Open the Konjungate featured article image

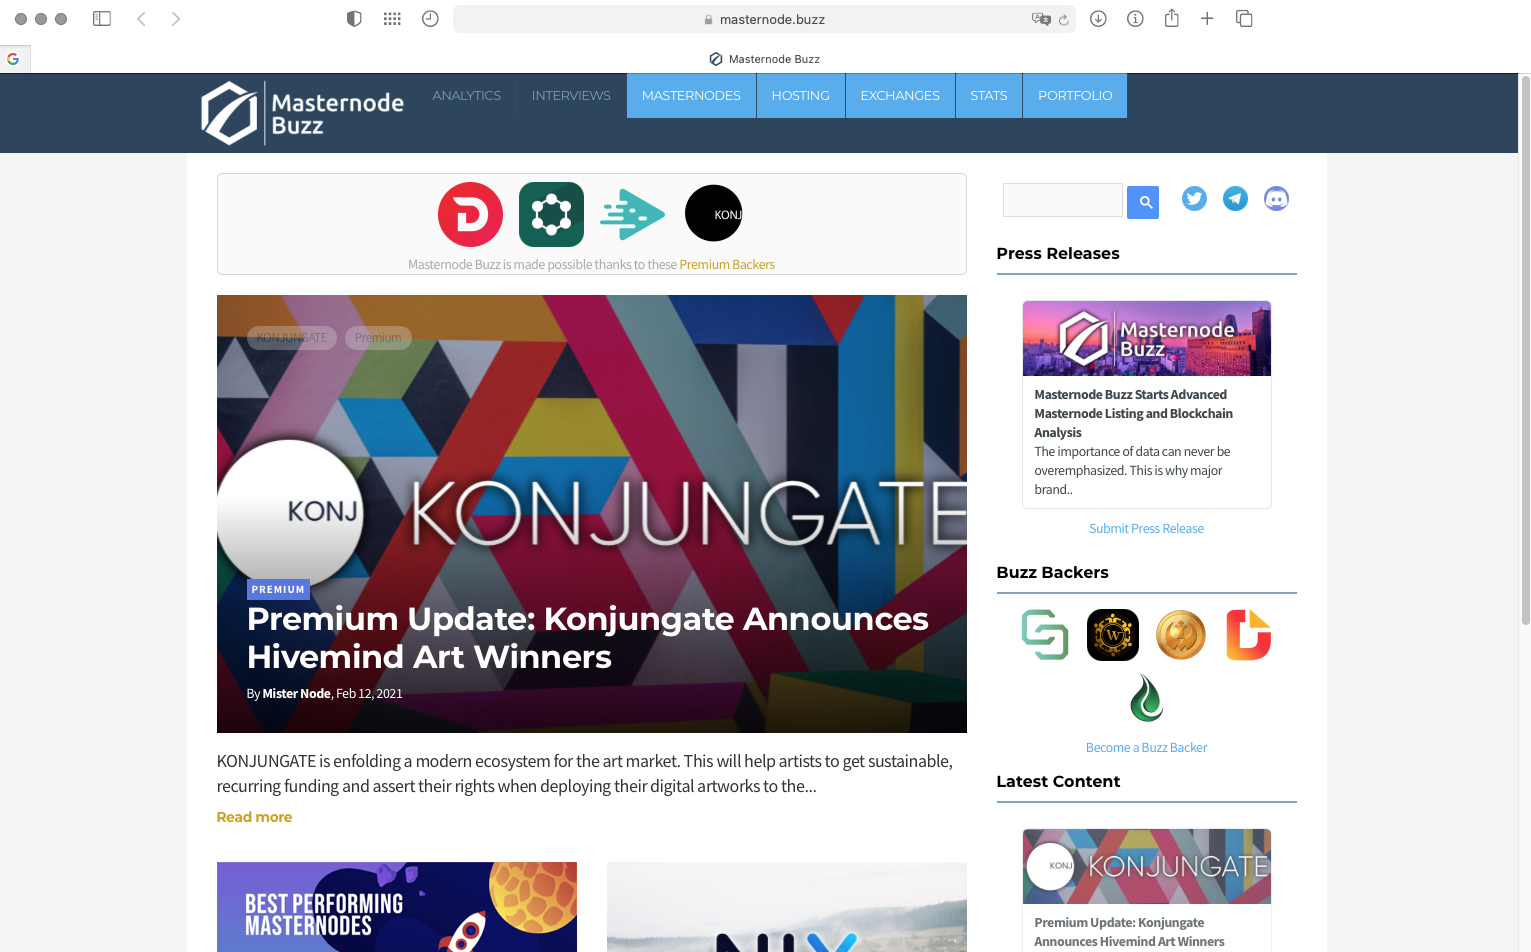[x=592, y=514]
